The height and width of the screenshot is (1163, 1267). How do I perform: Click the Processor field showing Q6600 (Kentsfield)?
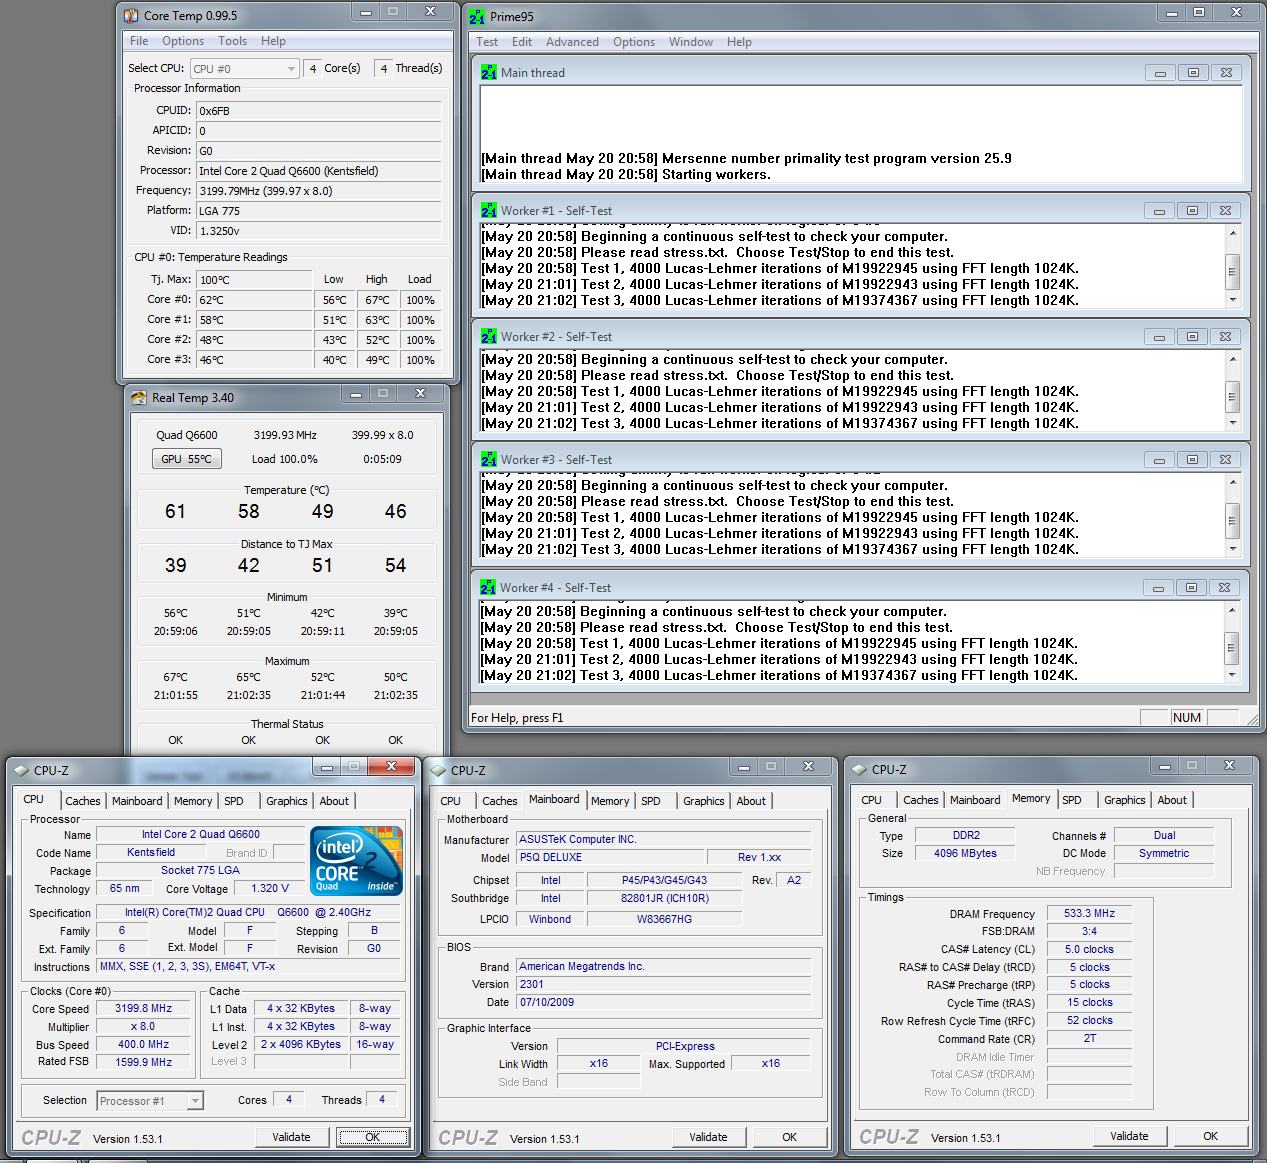click(318, 171)
